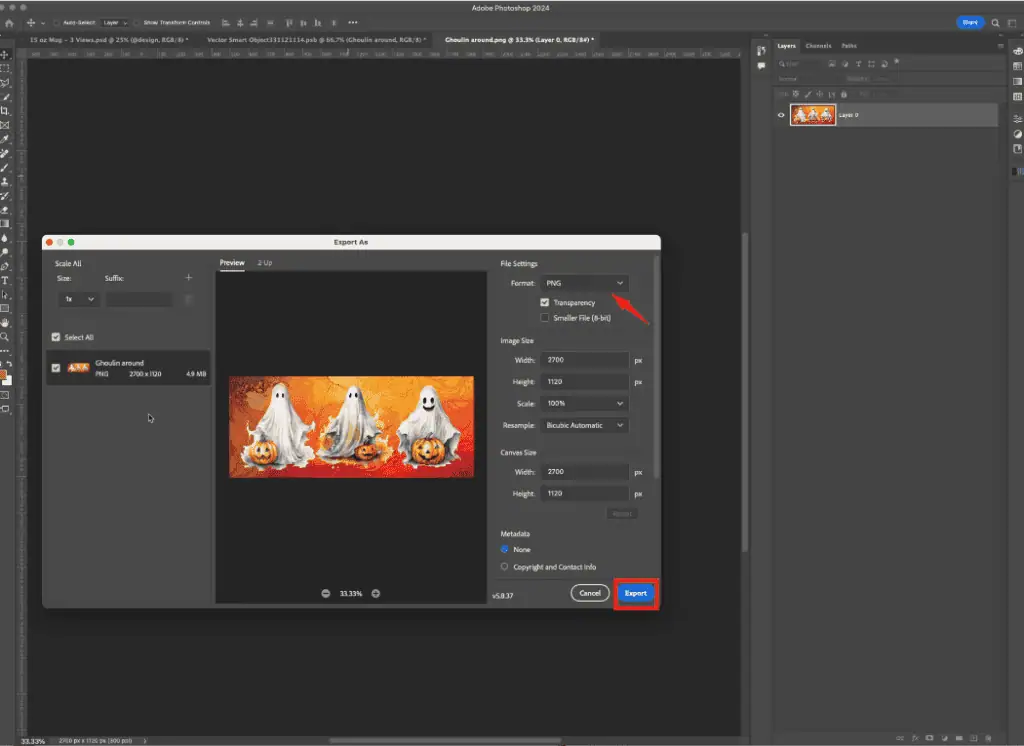The image size is (1024, 746).
Task: Click the Cancel button
Action: 590,592
